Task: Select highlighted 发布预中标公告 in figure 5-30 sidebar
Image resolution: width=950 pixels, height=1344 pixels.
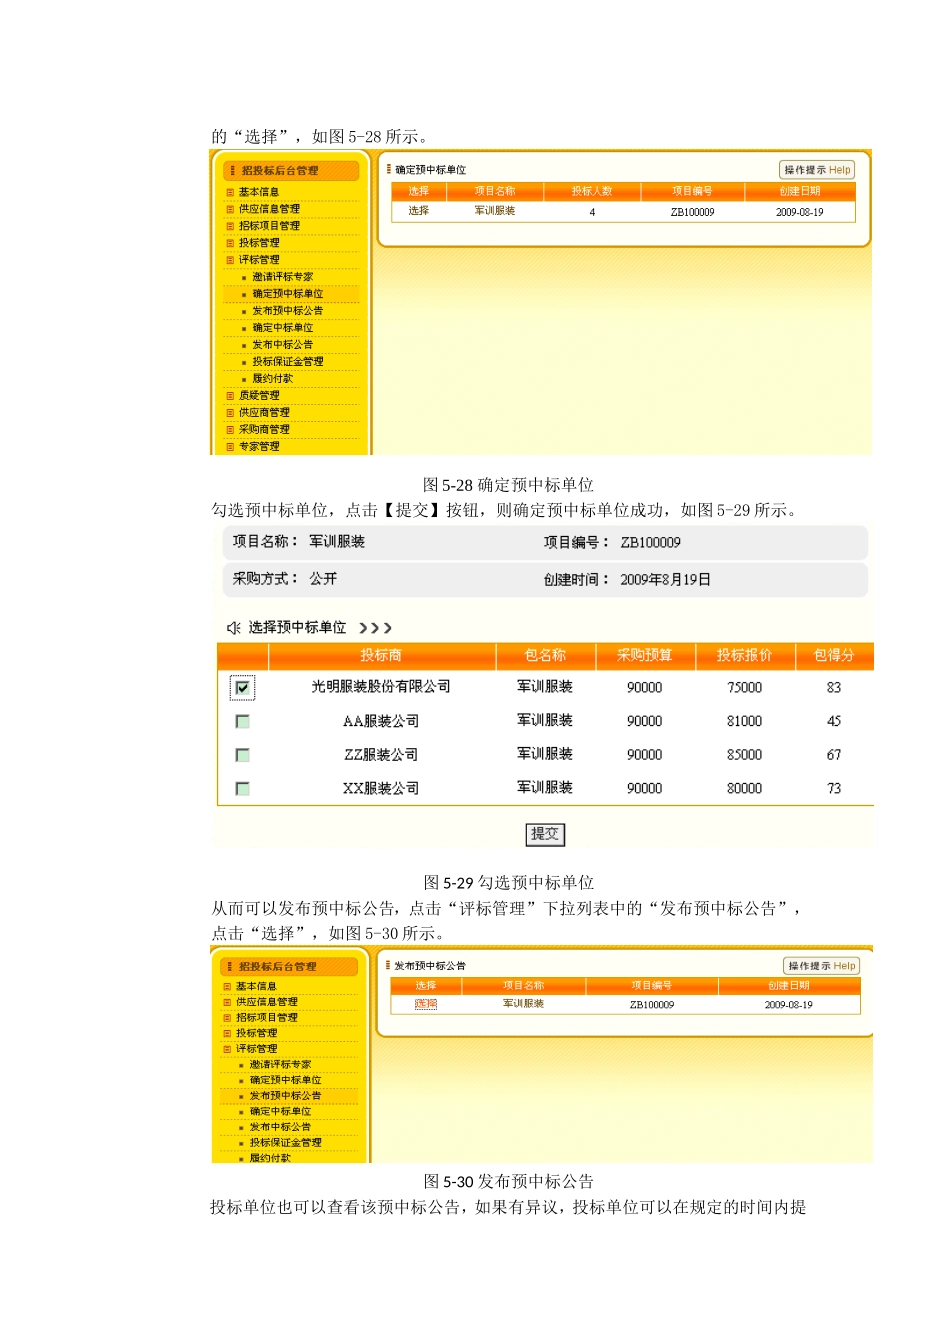Action: coord(285,1096)
